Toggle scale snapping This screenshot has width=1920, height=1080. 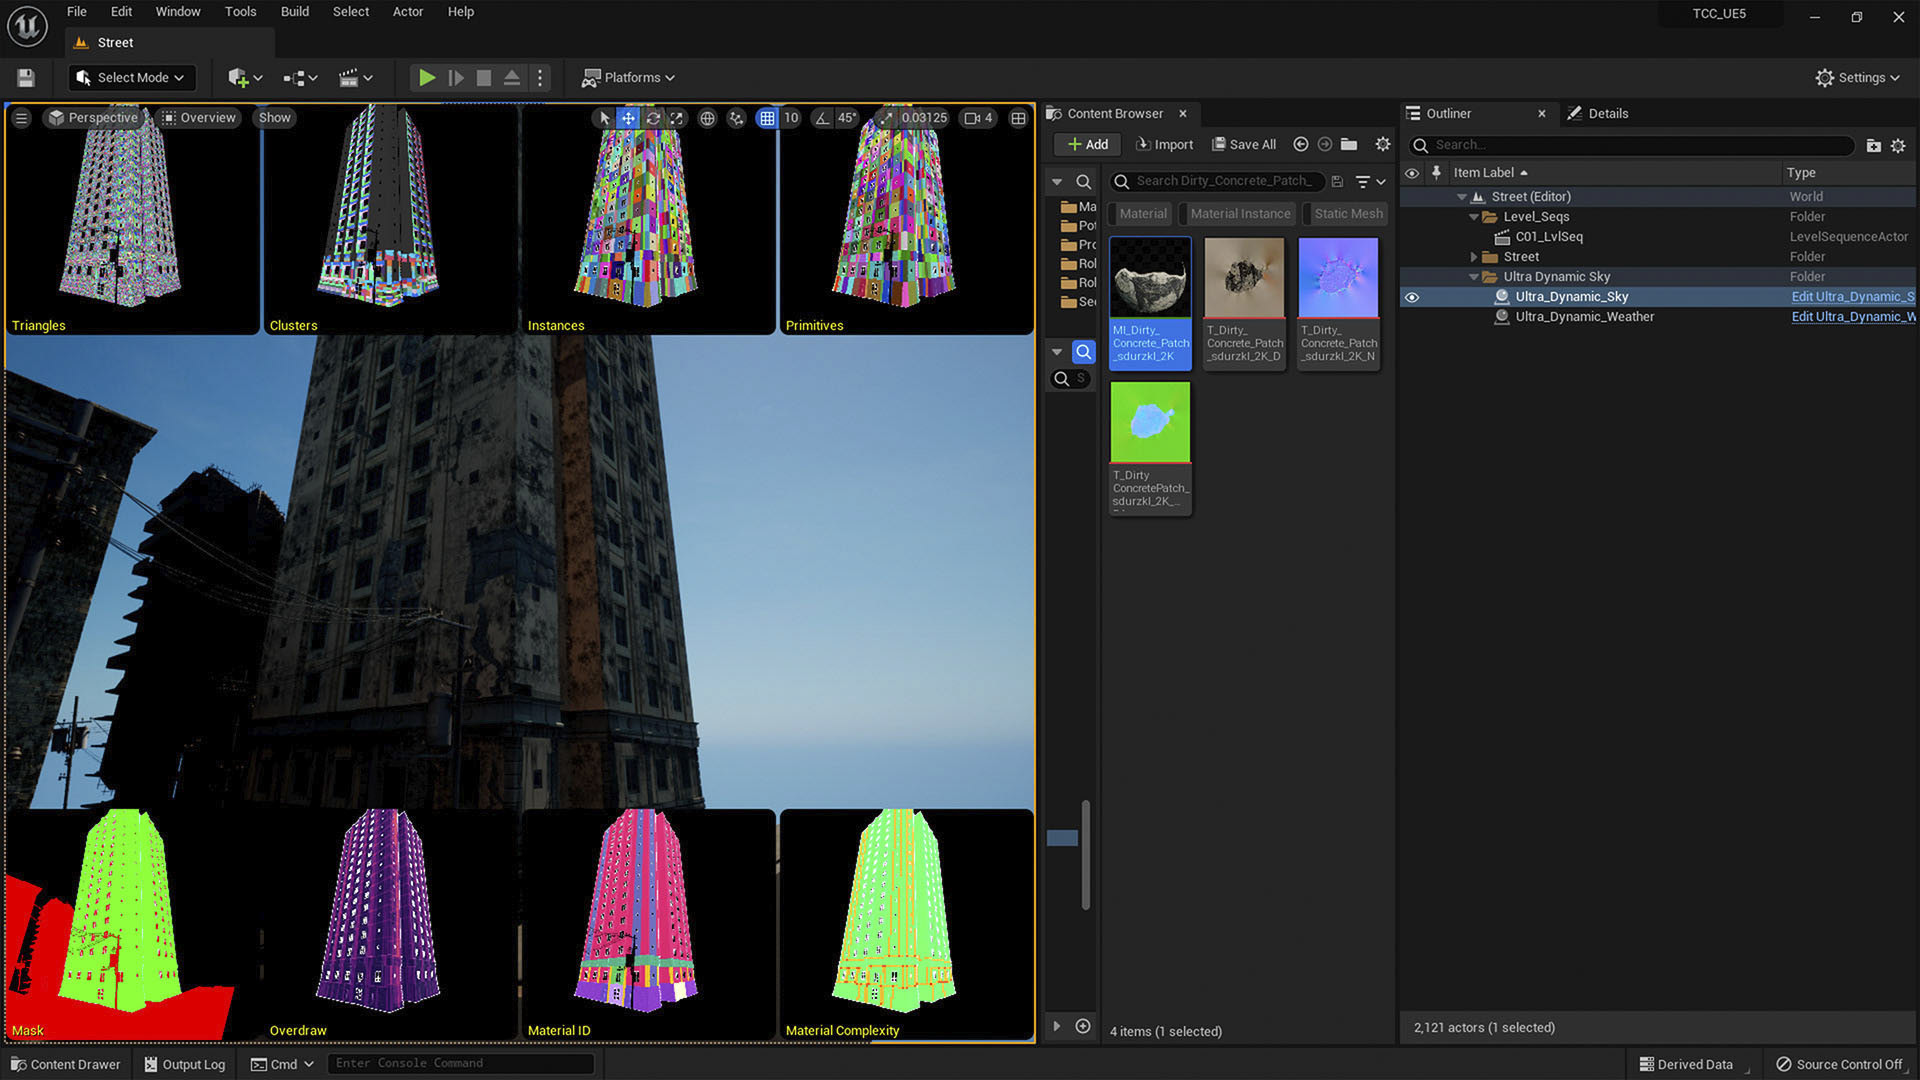click(x=886, y=118)
